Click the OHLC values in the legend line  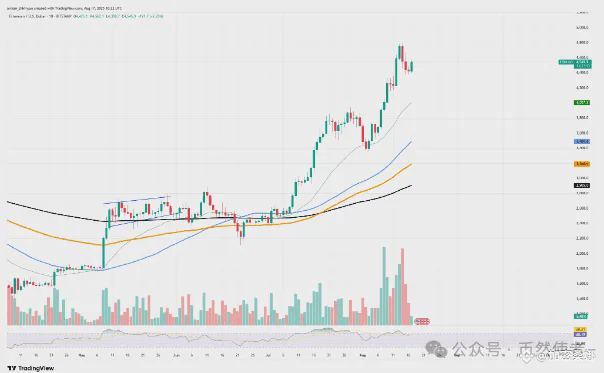pos(119,16)
